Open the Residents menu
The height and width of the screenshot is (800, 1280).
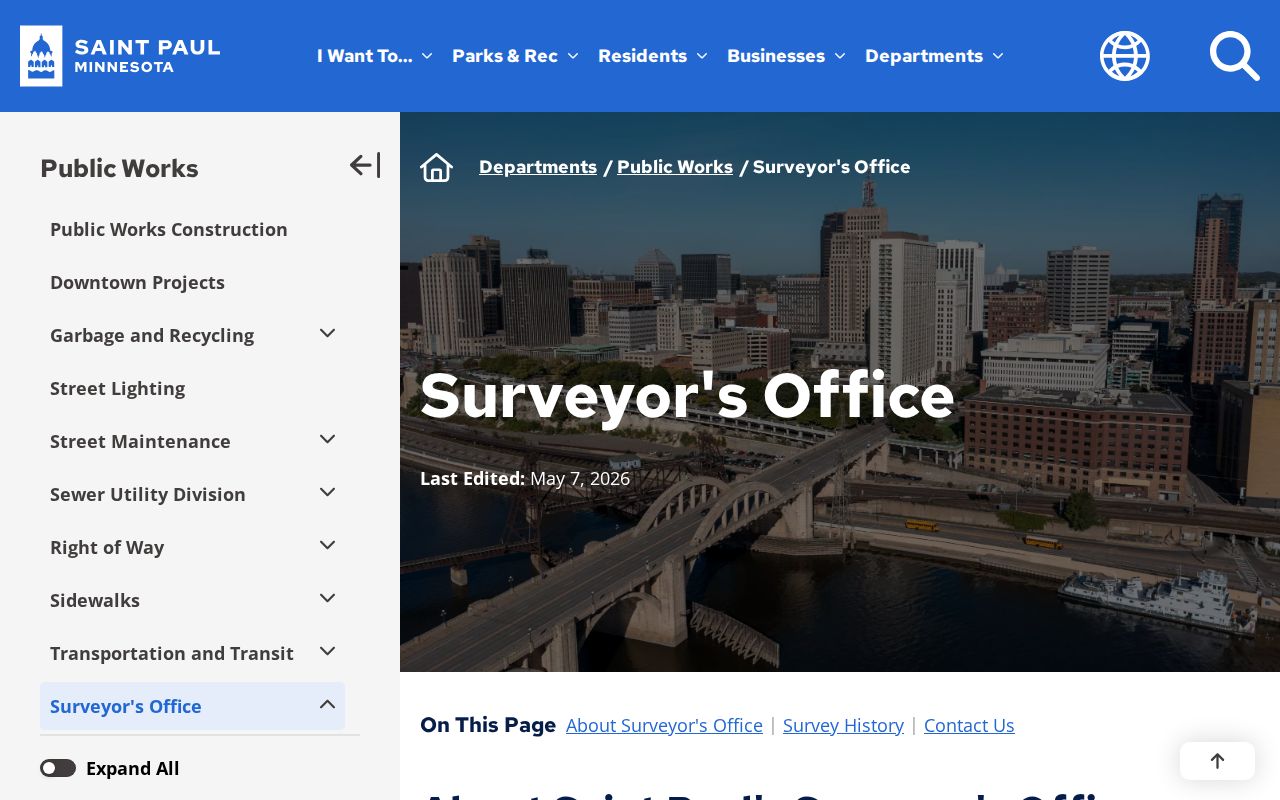(652, 56)
